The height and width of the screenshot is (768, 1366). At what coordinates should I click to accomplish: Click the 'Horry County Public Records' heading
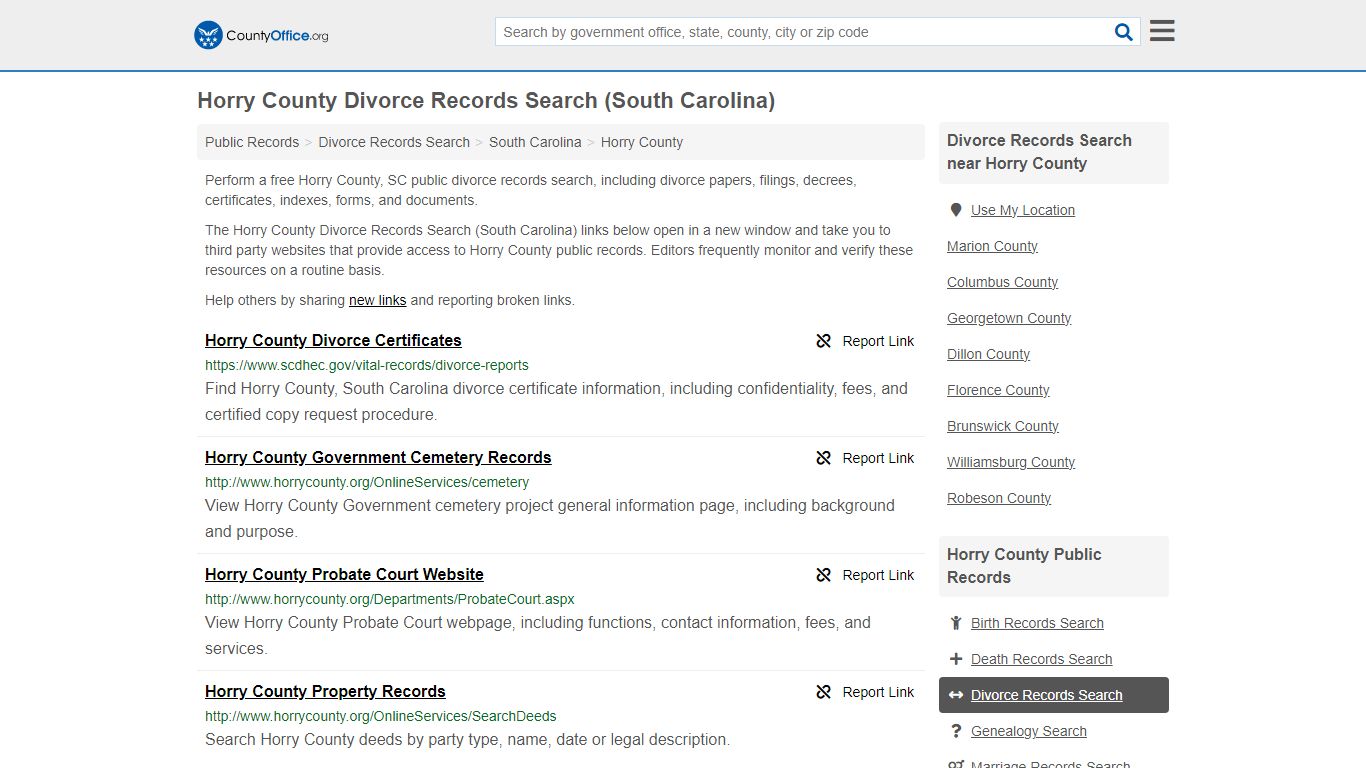tap(1024, 566)
